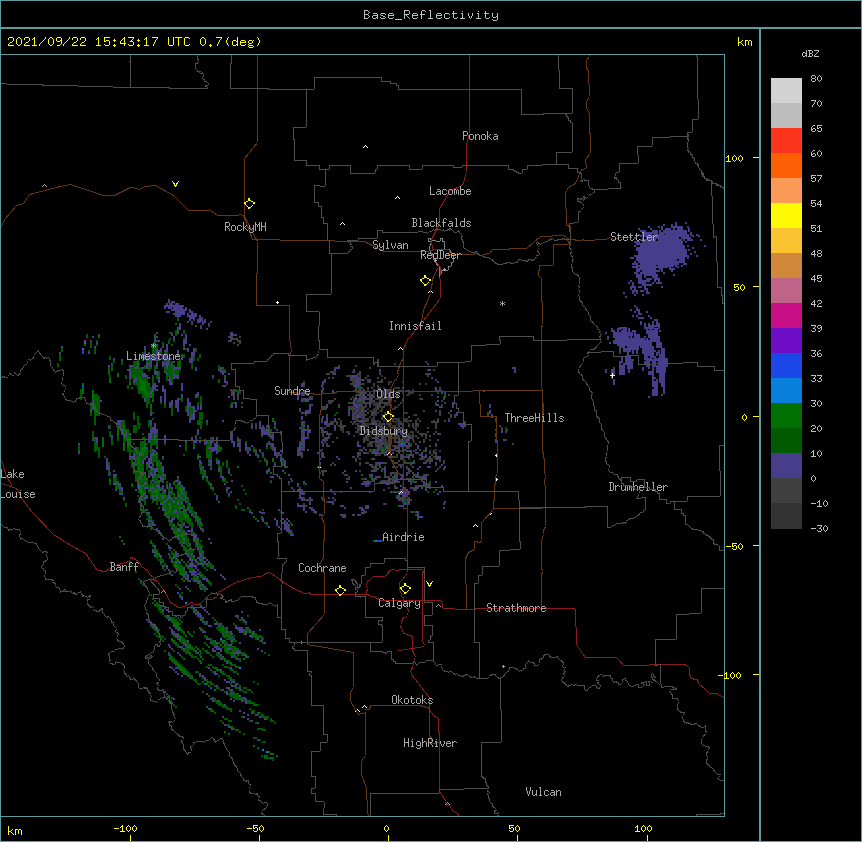
Task: Click the white plus marker near the Drumheller-area echoes
Action: 612,375
